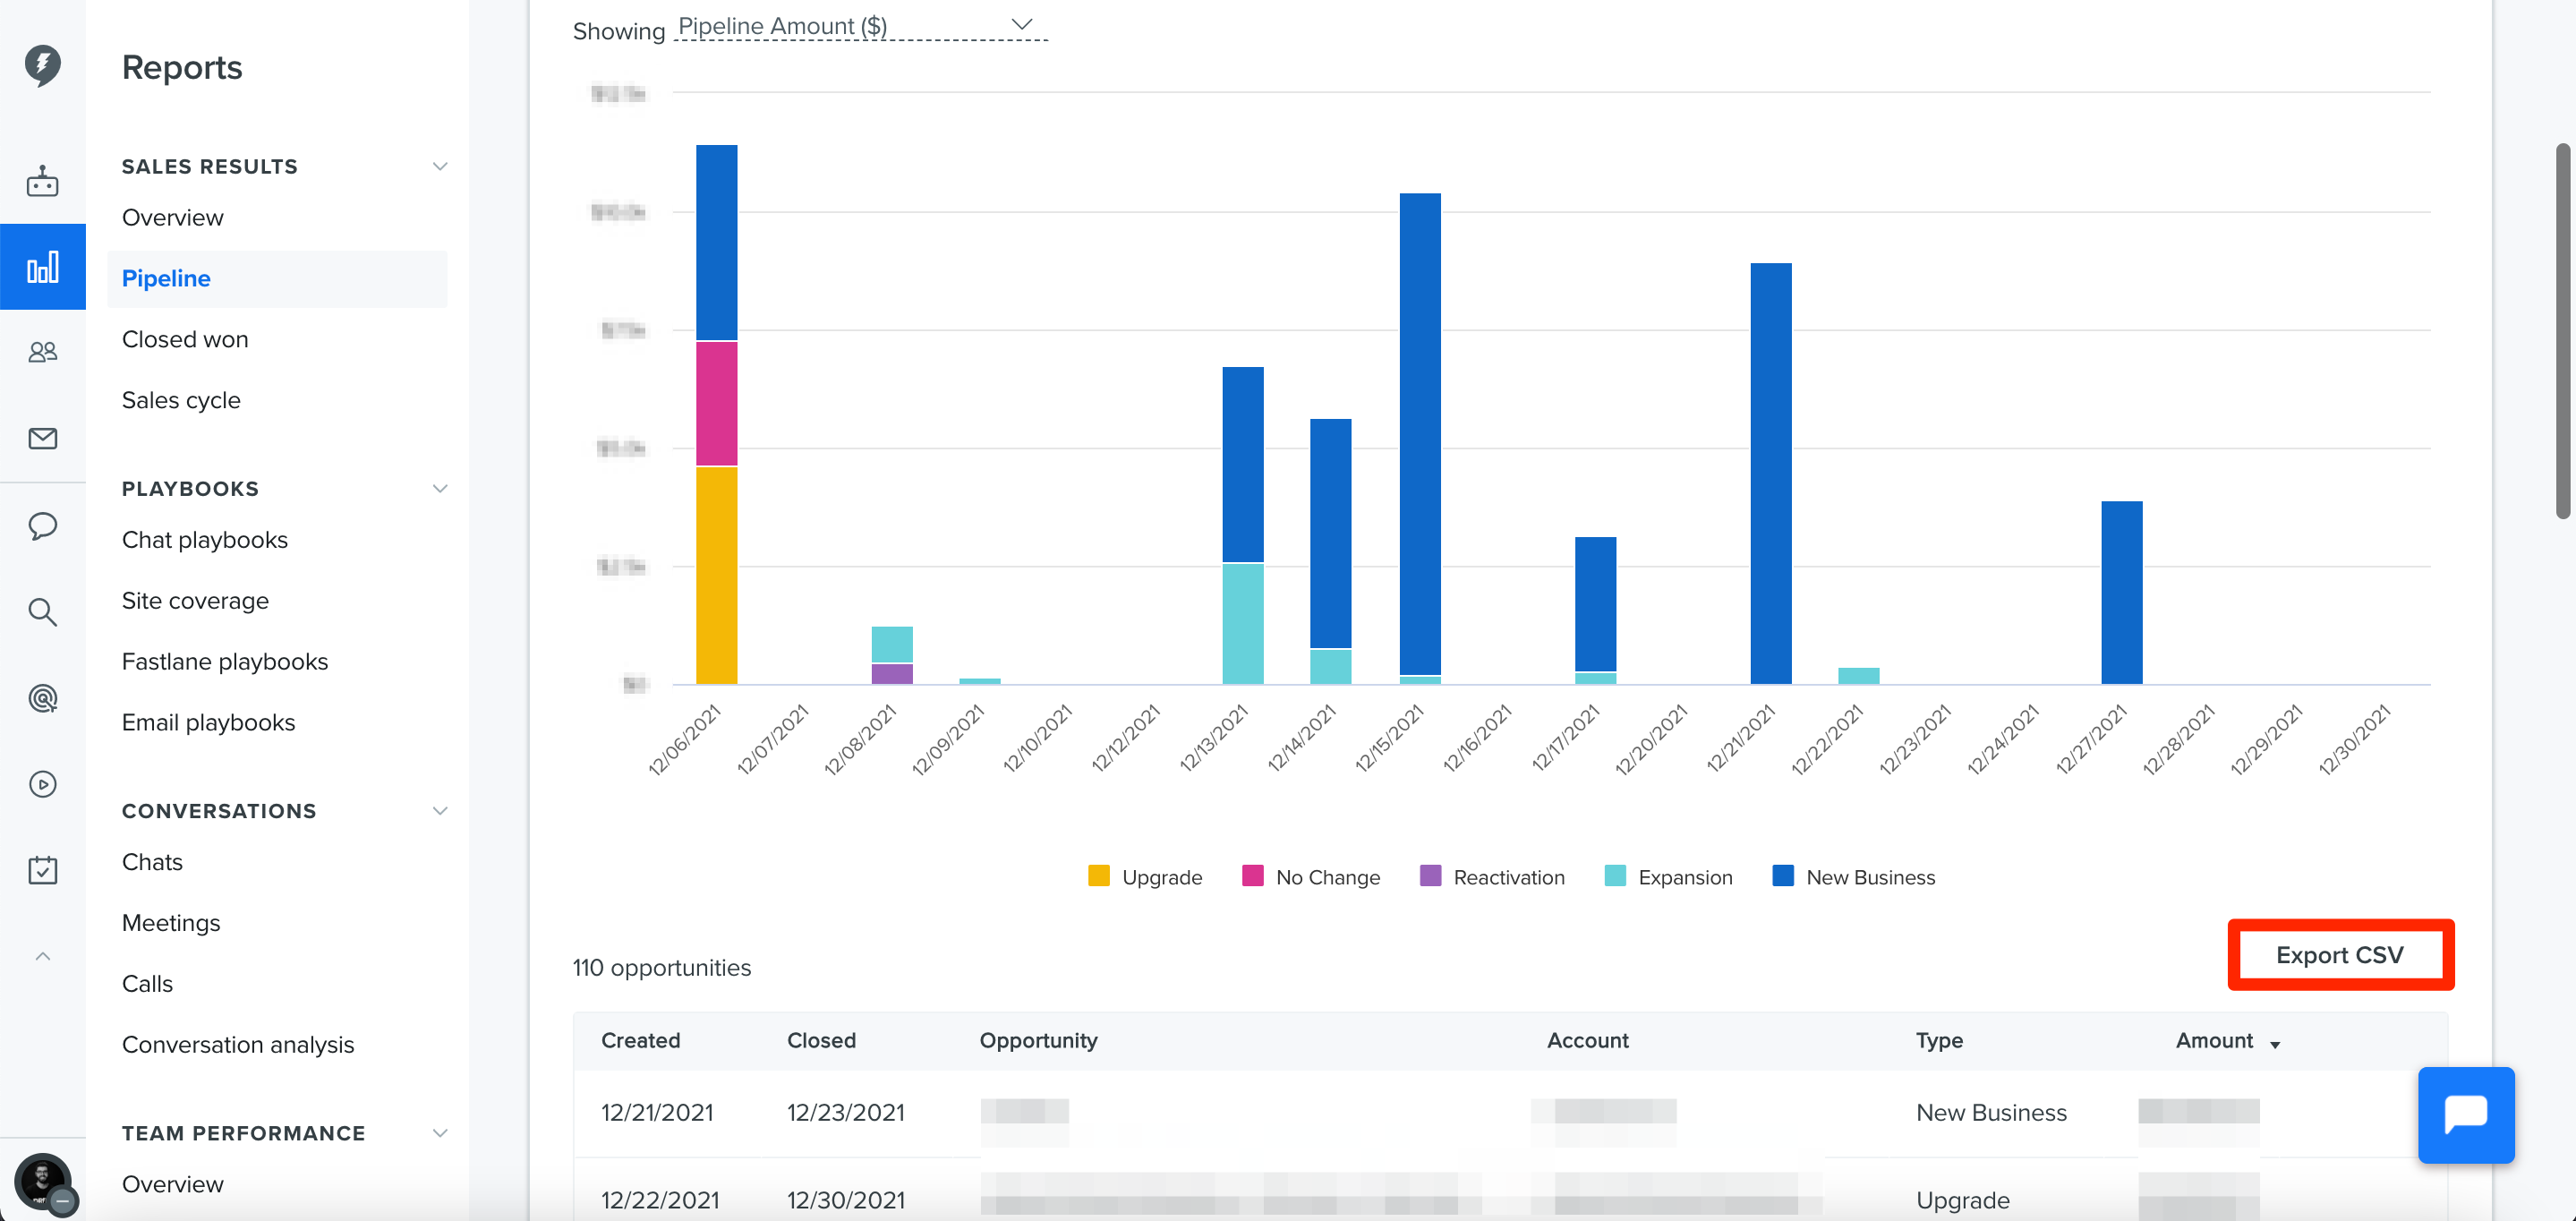Select the Pipeline report item

coord(277,278)
